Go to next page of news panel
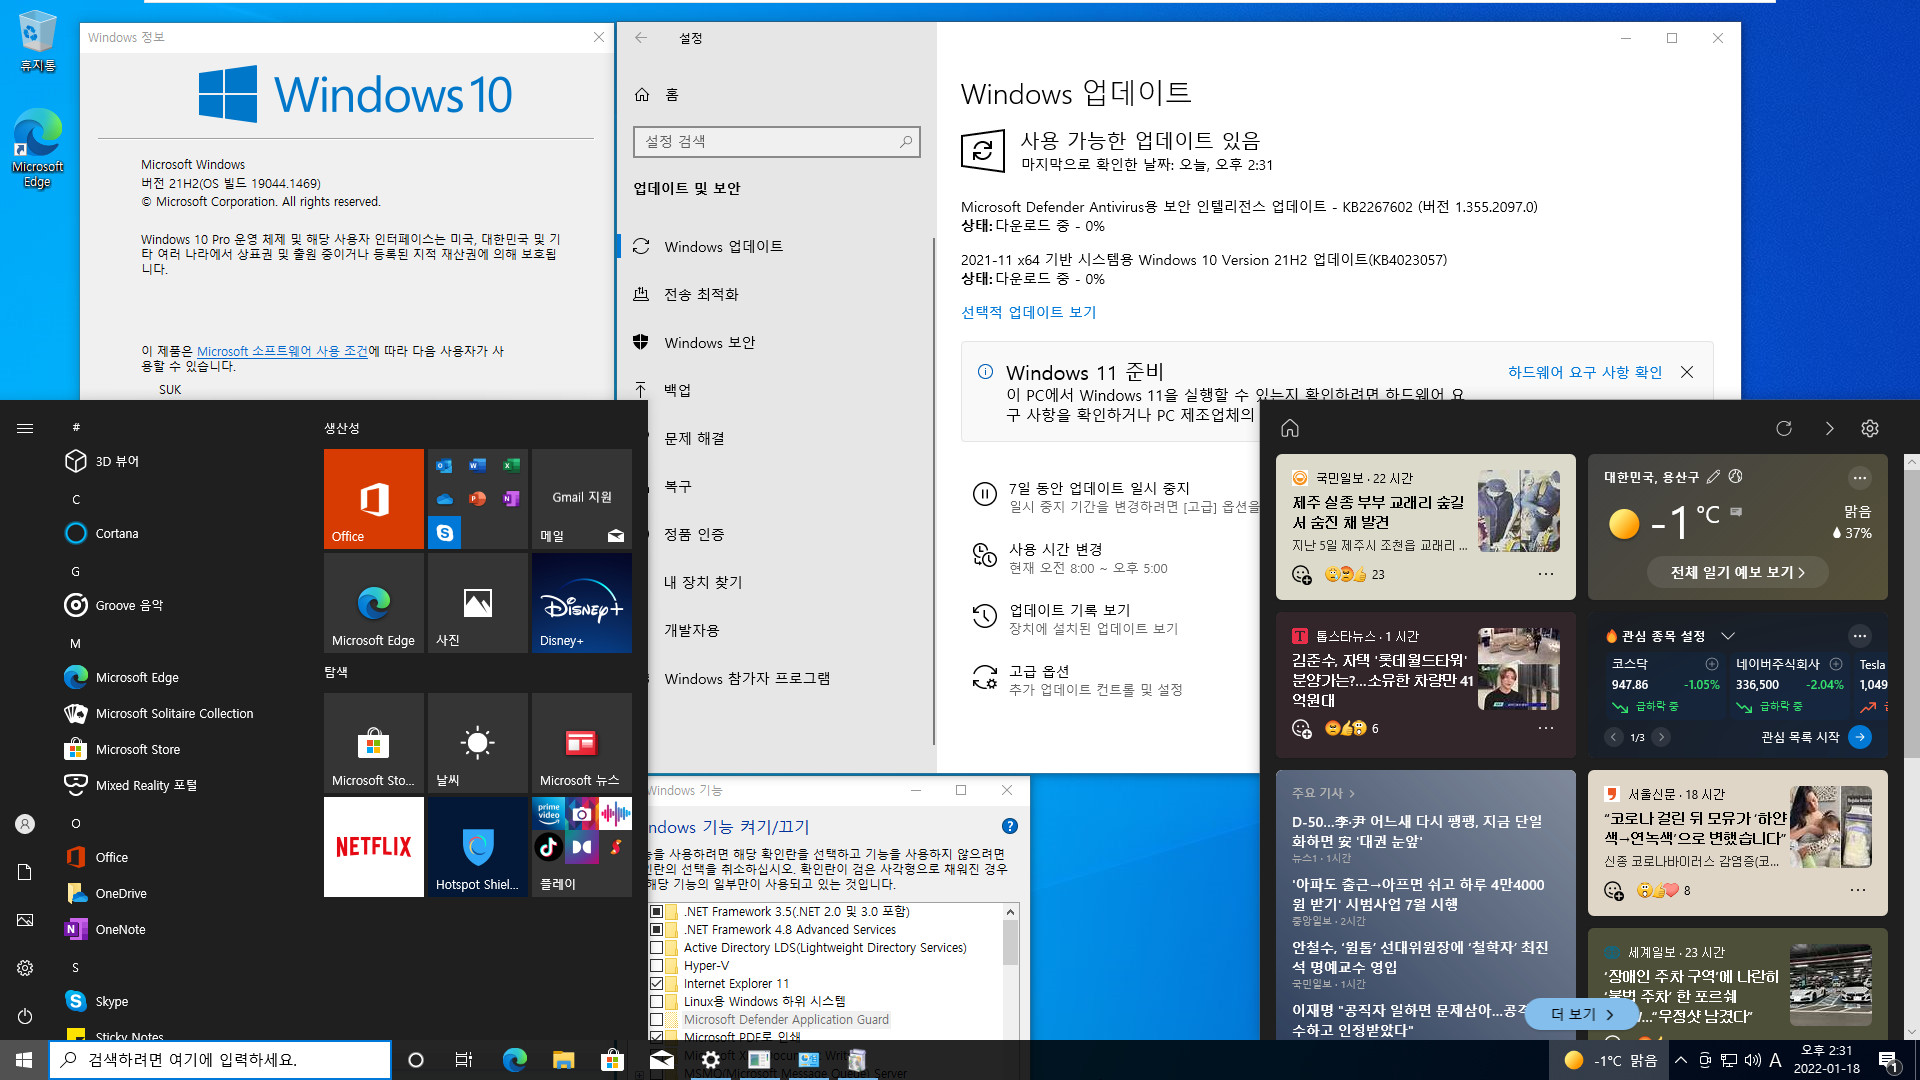The height and width of the screenshot is (1080, 1920). [x=1829, y=428]
